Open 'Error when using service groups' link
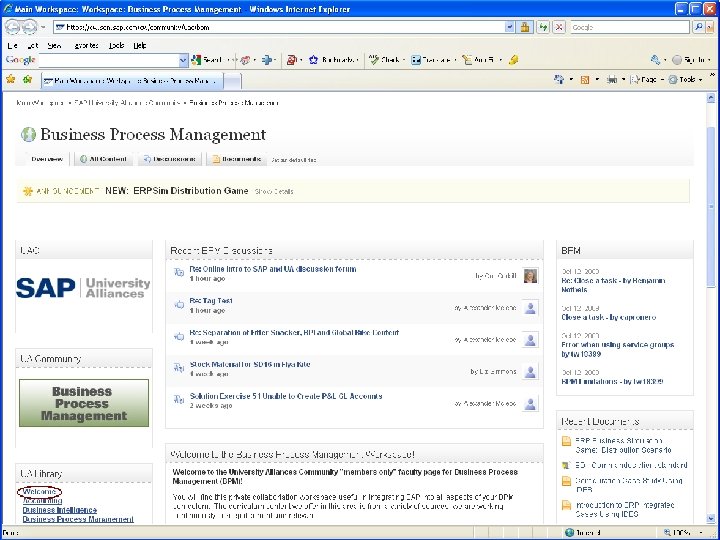 click(x=618, y=349)
